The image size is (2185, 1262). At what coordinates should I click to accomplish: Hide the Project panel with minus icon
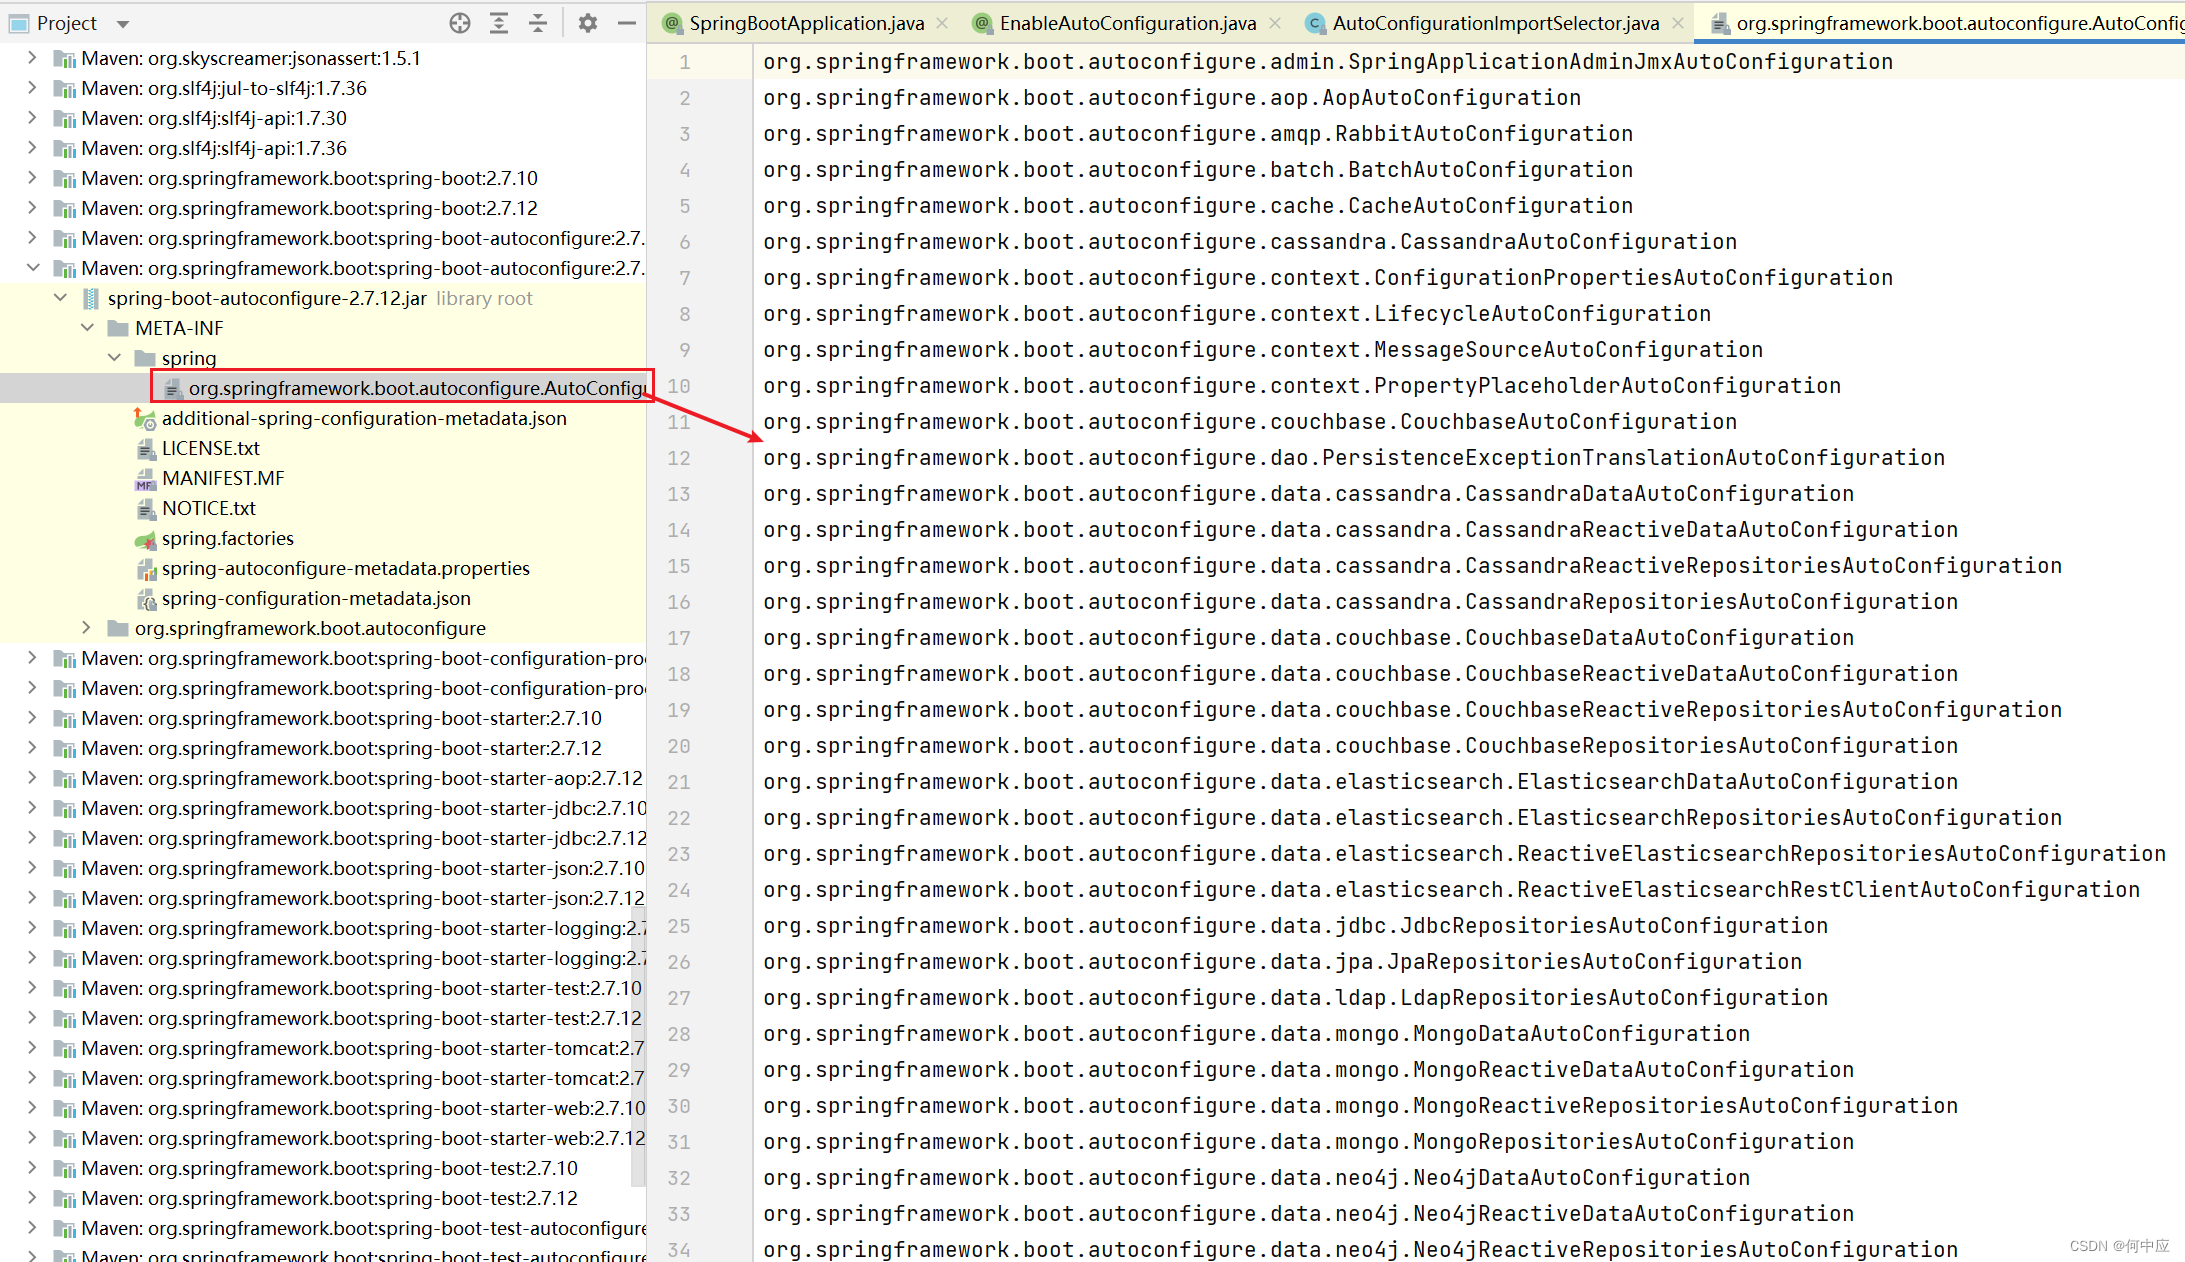[x=627, y=23]
